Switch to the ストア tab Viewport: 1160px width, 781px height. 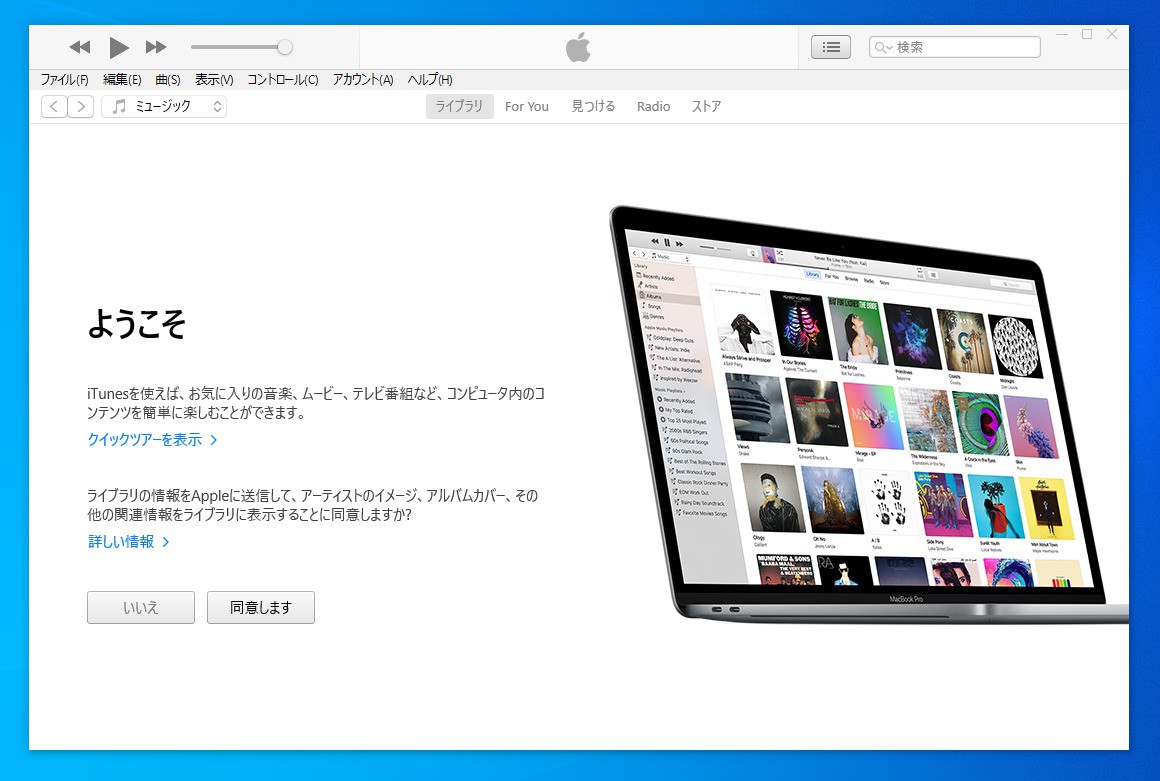(707, 106)
